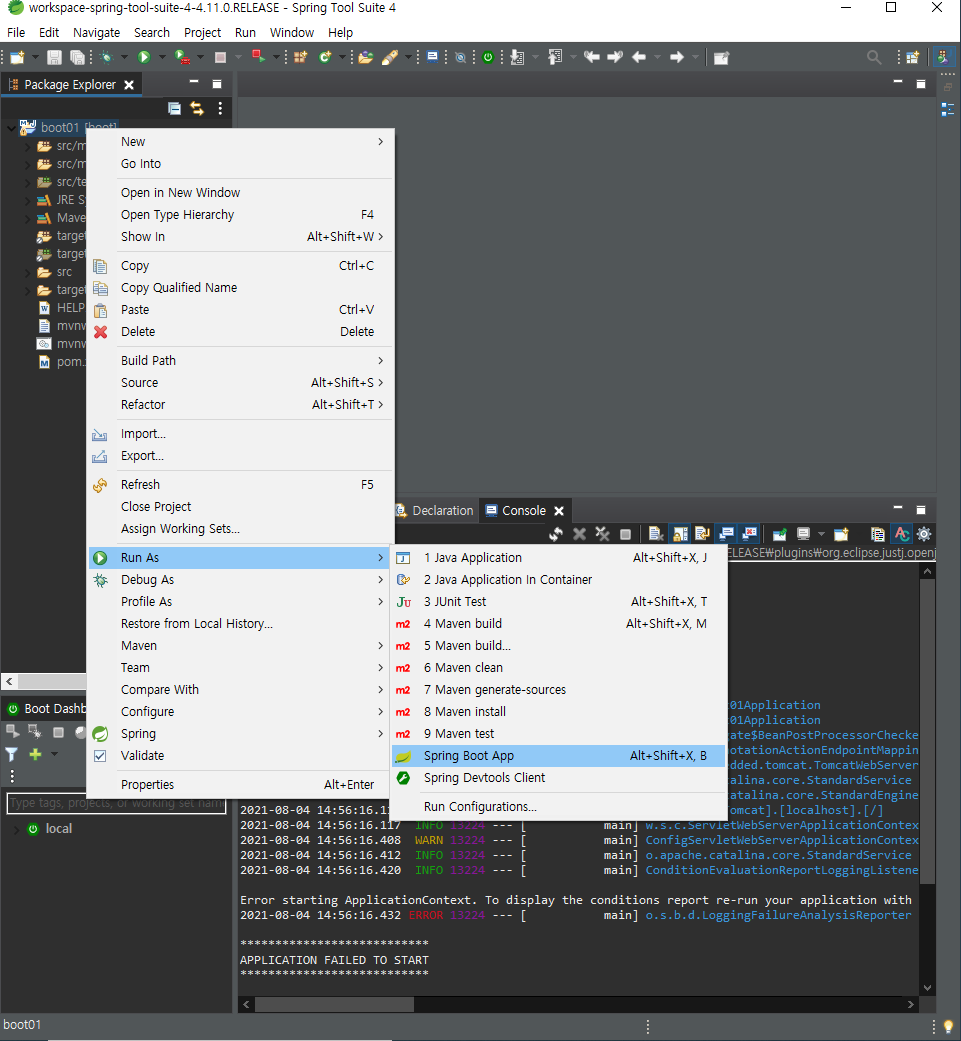Click the Back arrow navigation toolbar icon

pyautogui.click(x=638, y=58)
